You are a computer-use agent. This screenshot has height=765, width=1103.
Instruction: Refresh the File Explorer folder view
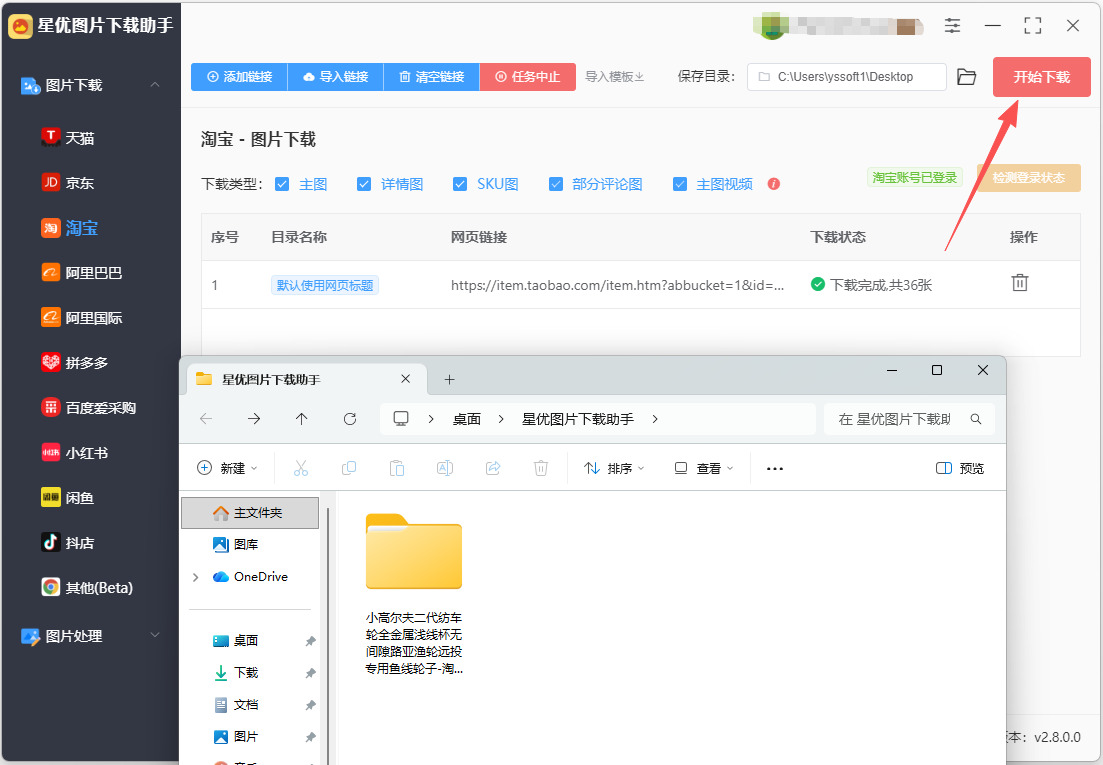(350, 419)
